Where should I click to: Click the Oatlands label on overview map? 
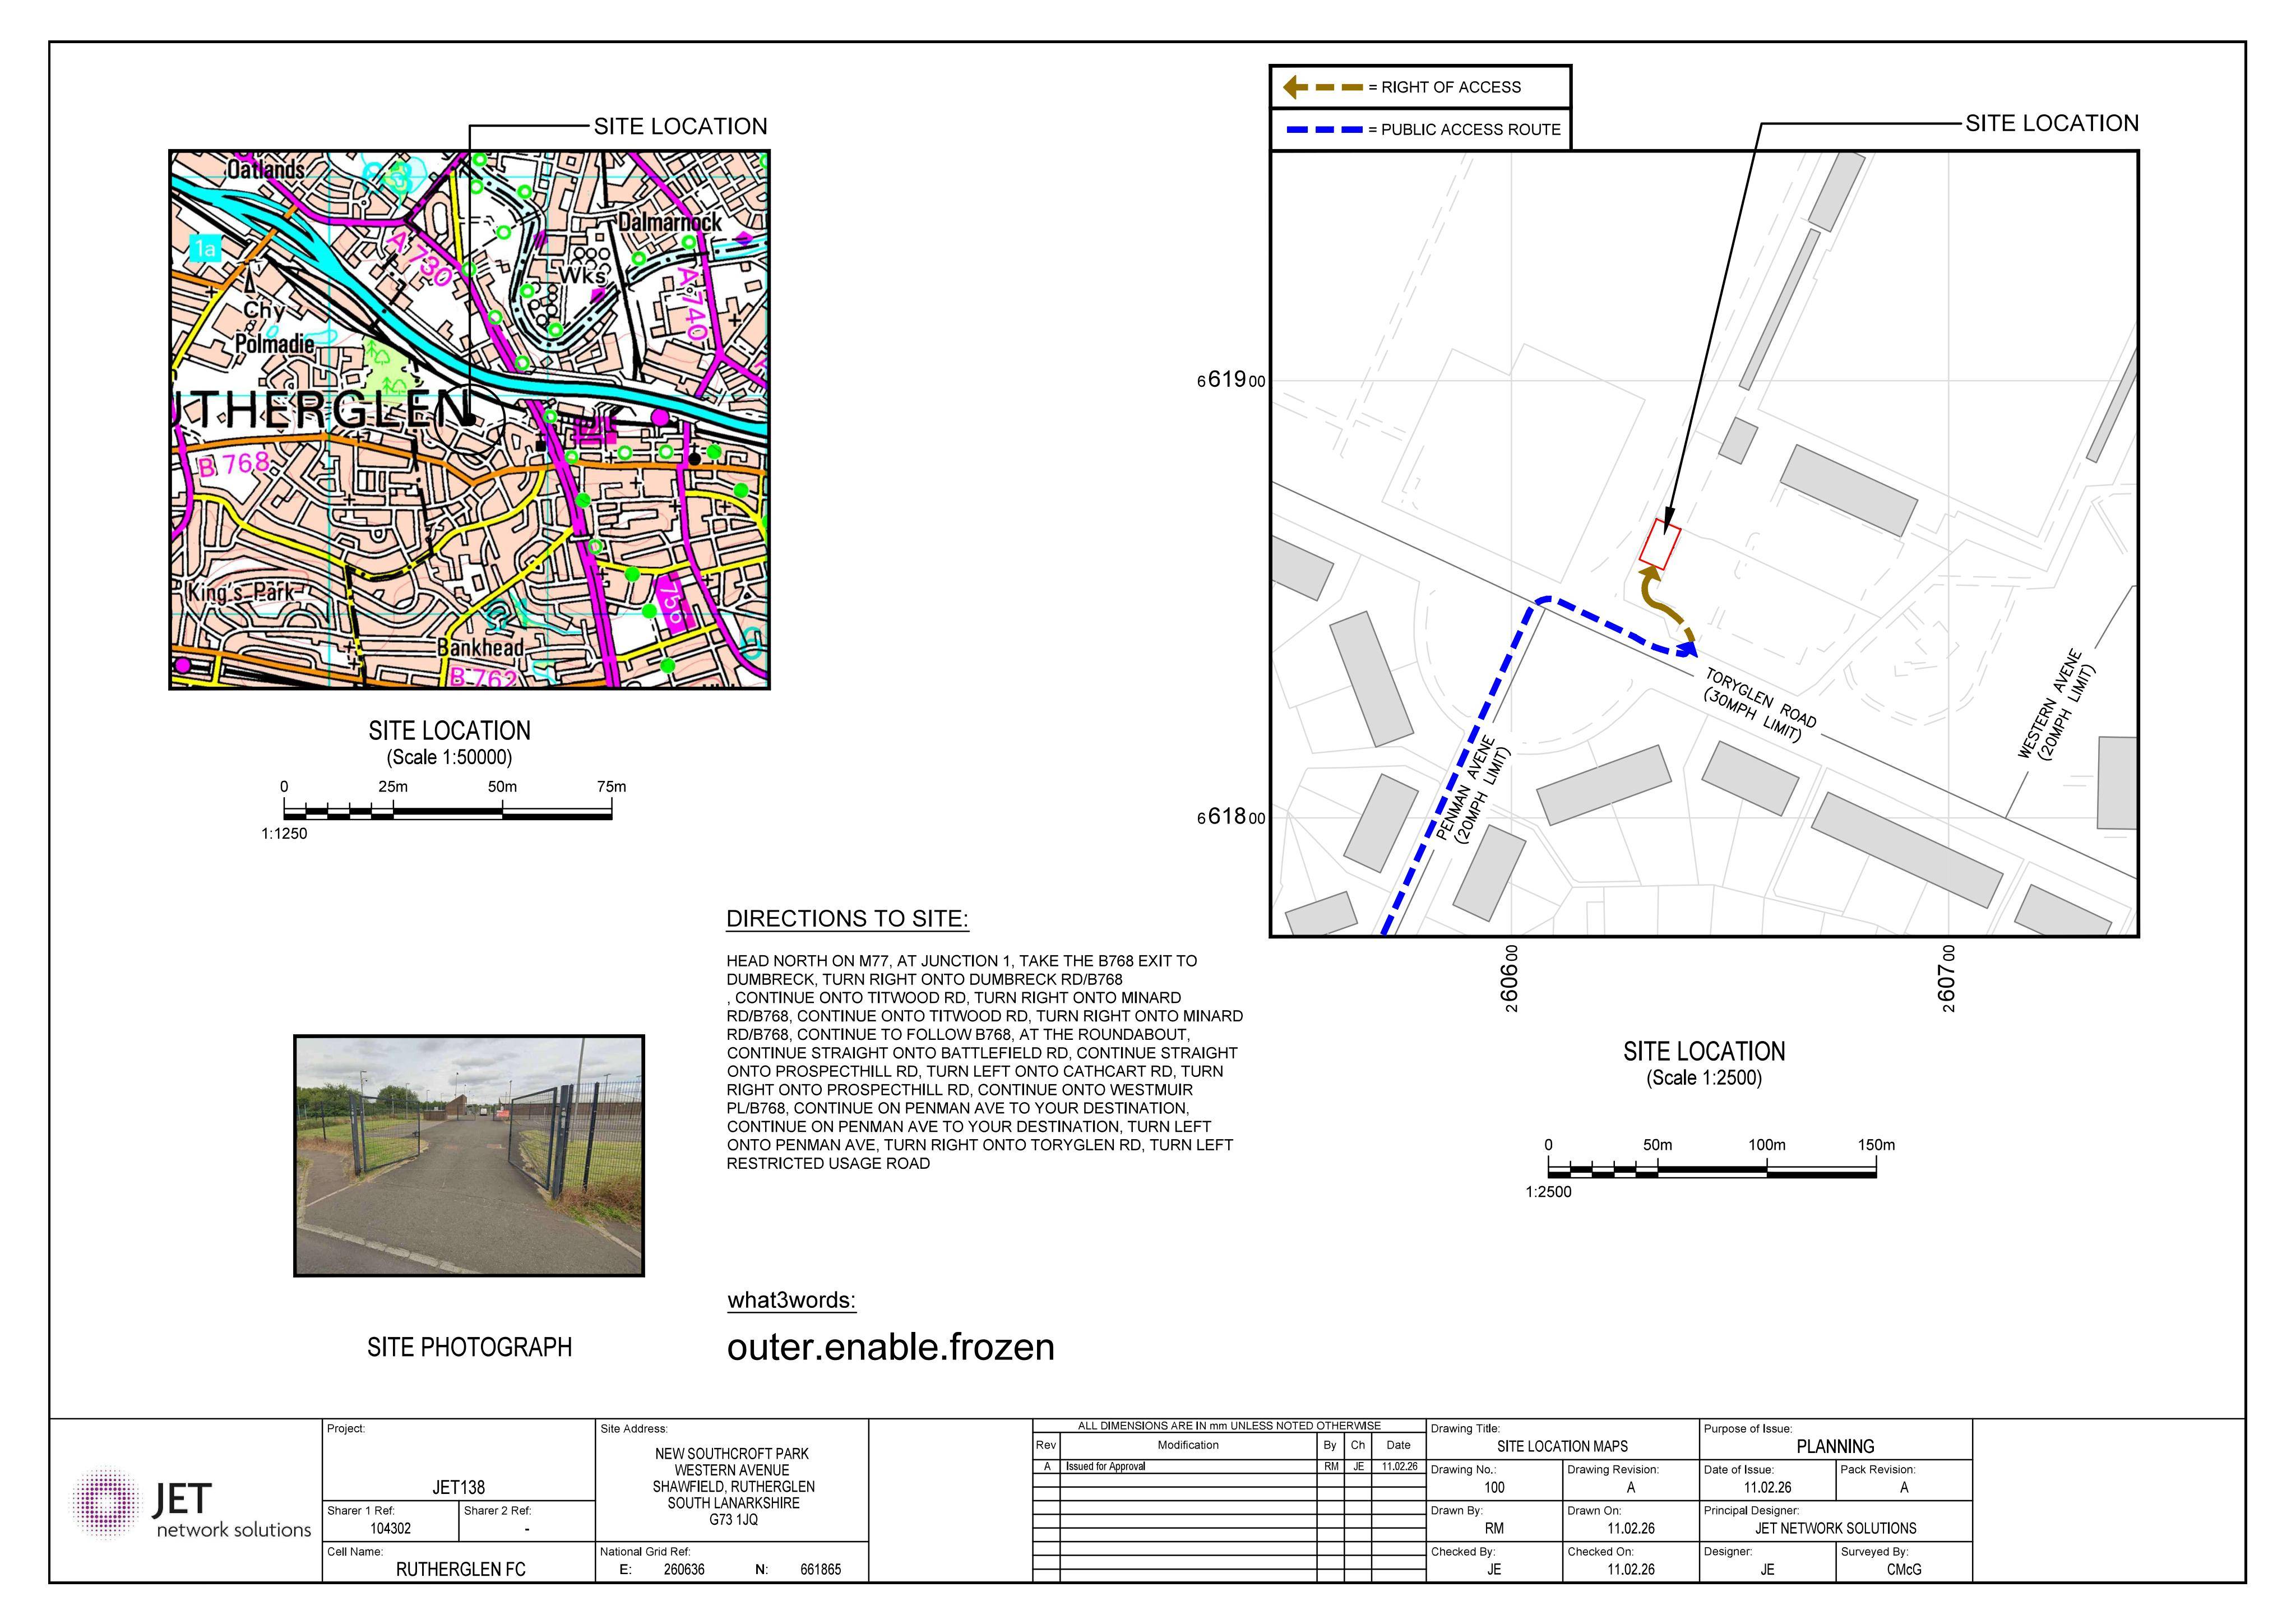[266, 170]
